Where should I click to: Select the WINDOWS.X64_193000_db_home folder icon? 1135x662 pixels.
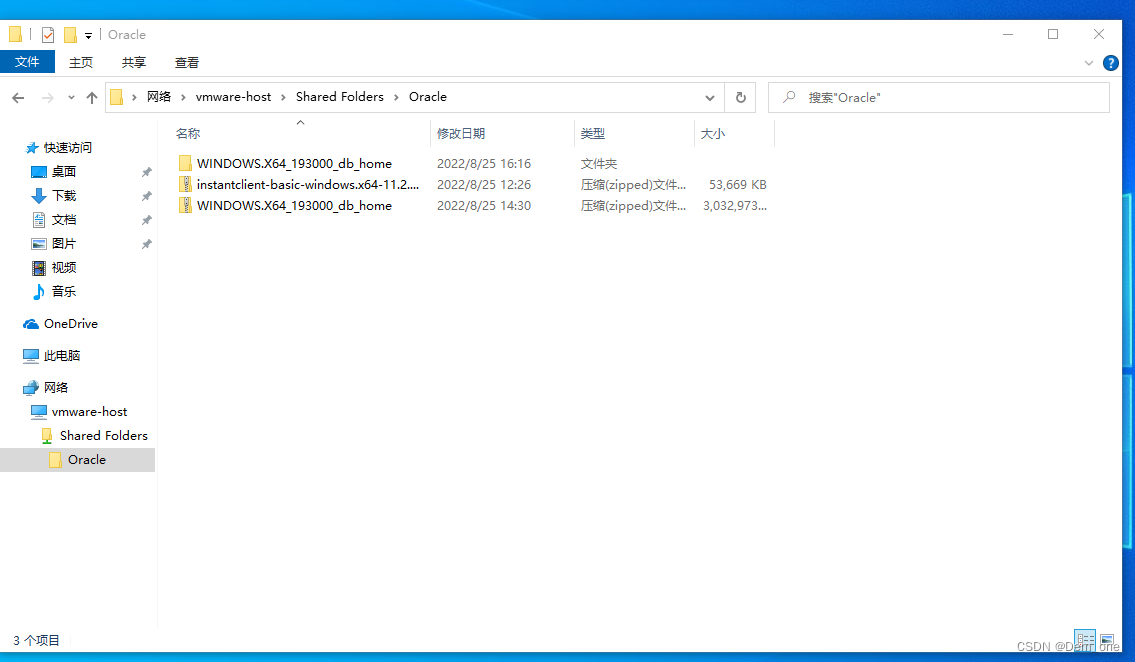(x=185, y=164)
